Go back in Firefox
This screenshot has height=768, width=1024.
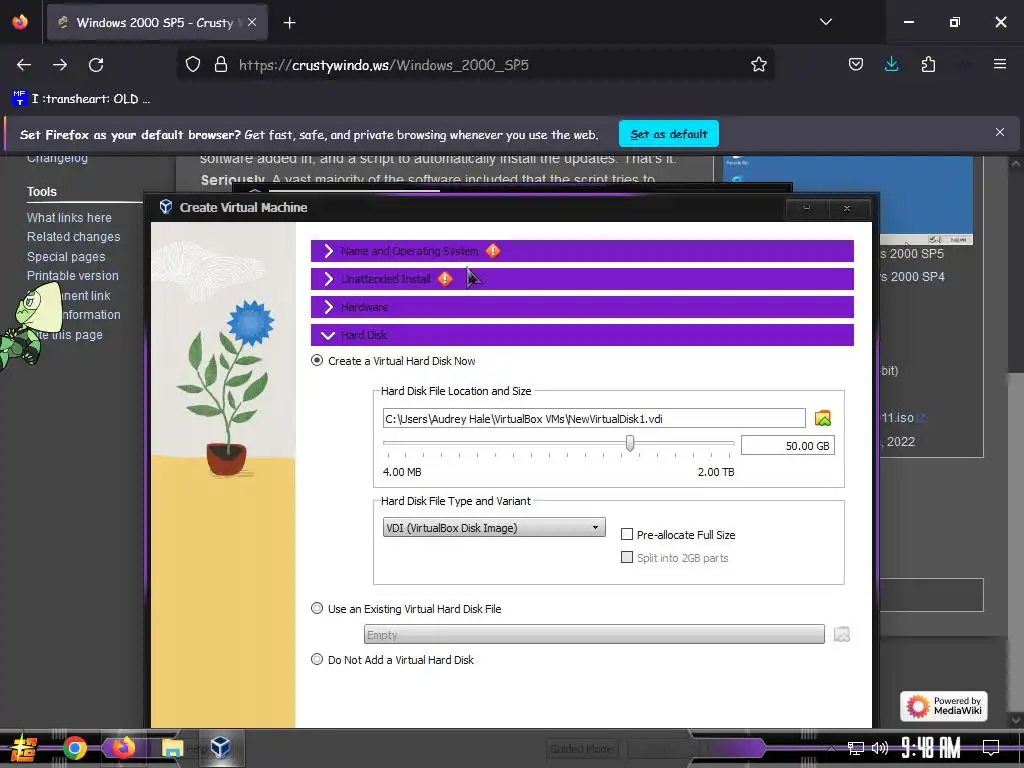point(24,65)
